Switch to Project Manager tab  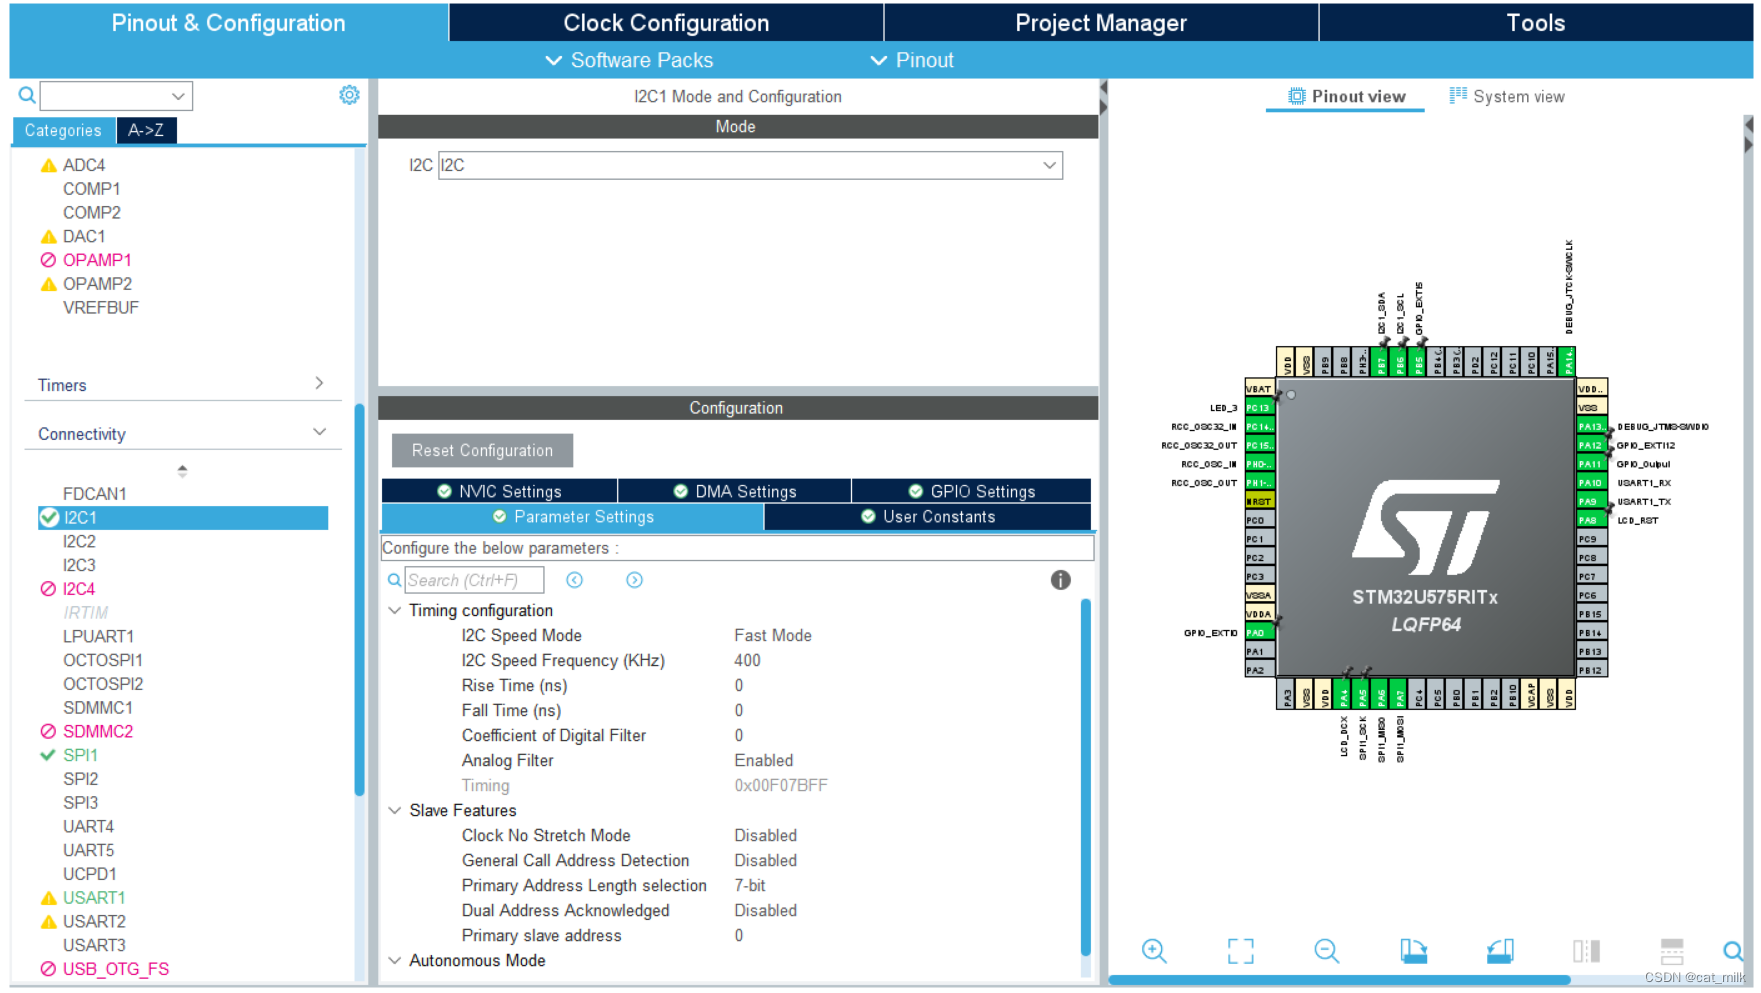click(x=1101, y=23)
